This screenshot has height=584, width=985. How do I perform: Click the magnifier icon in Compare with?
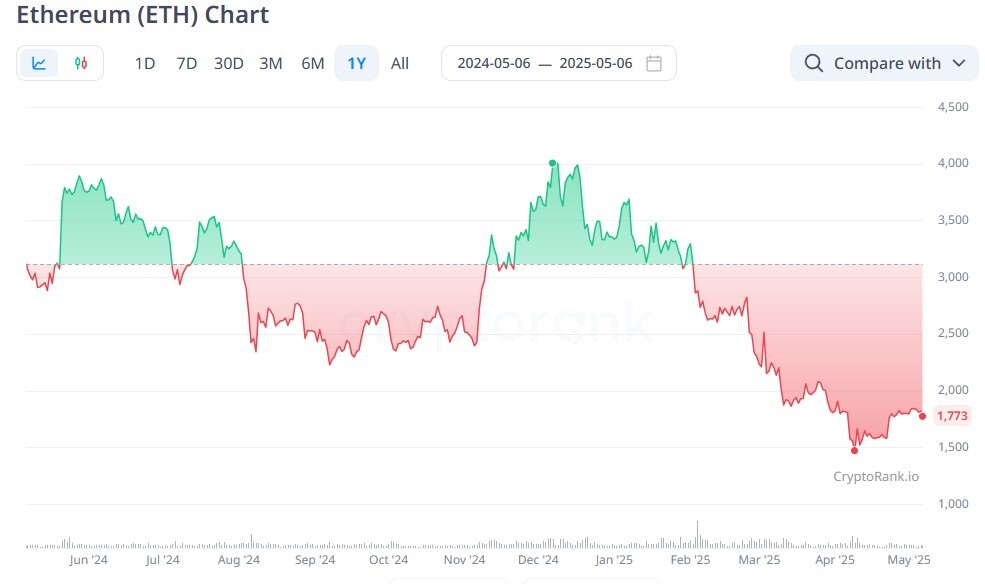[x=814, y=63]
